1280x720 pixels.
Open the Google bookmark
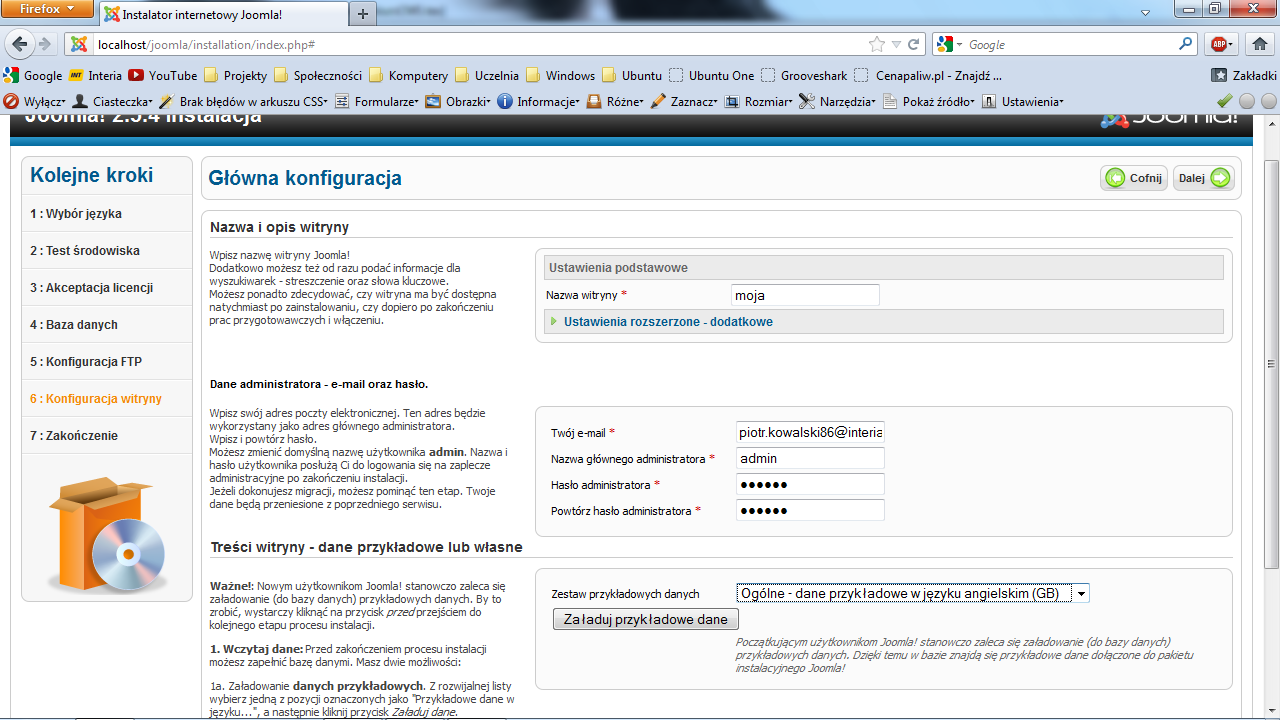[33, 75]
